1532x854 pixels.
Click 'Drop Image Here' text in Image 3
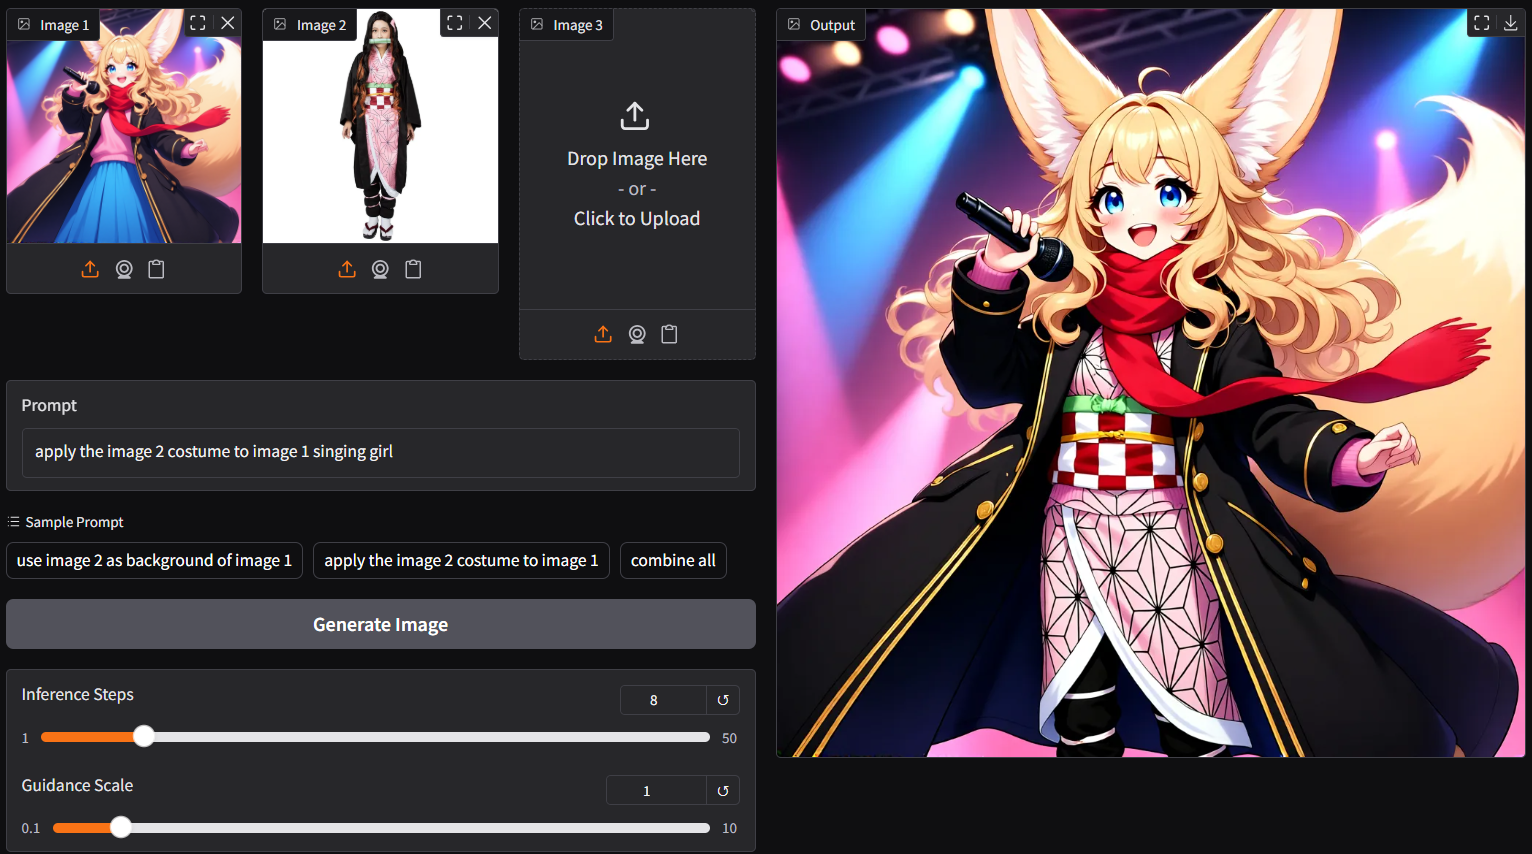click(x=637, y=159)
